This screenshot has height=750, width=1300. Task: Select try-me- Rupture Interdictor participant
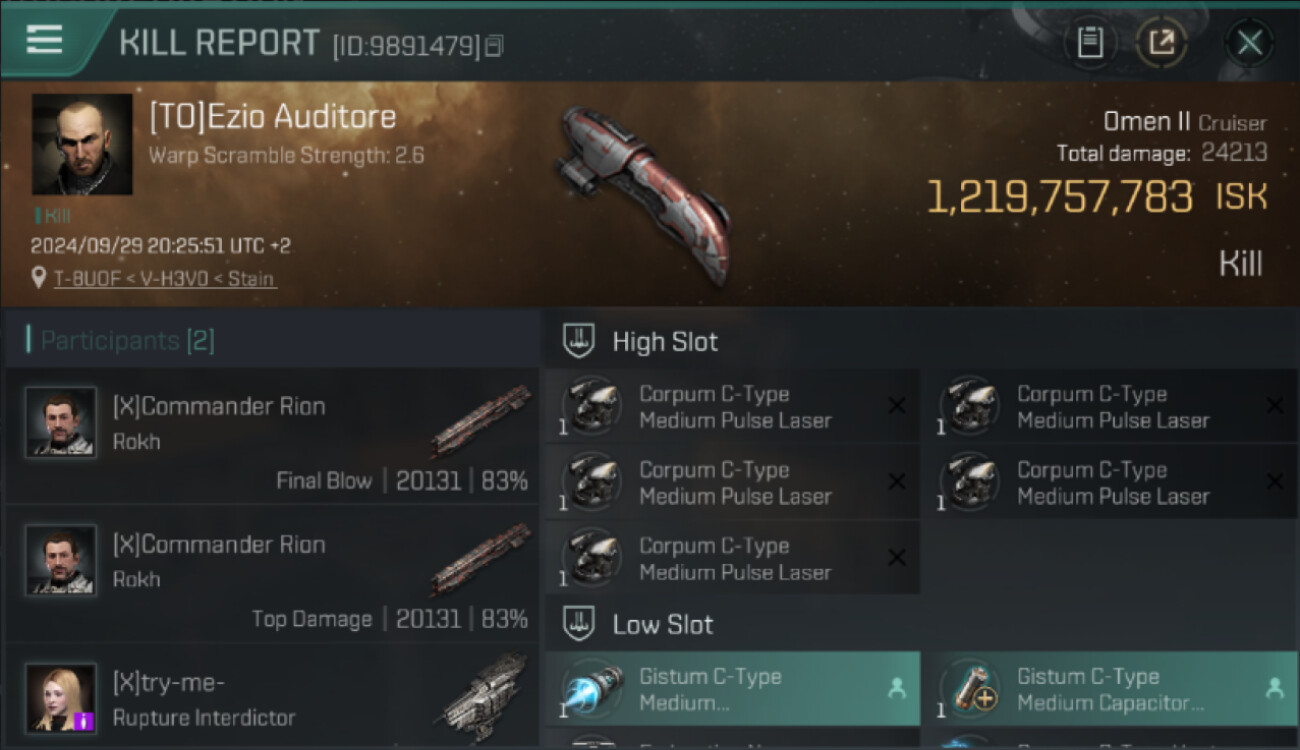point(271,697)
